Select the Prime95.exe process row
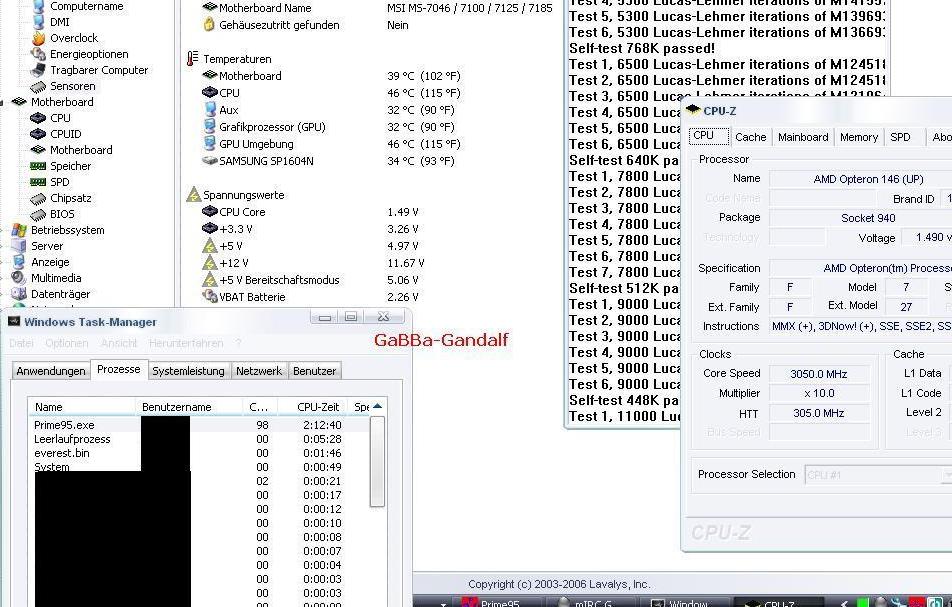 199,425
